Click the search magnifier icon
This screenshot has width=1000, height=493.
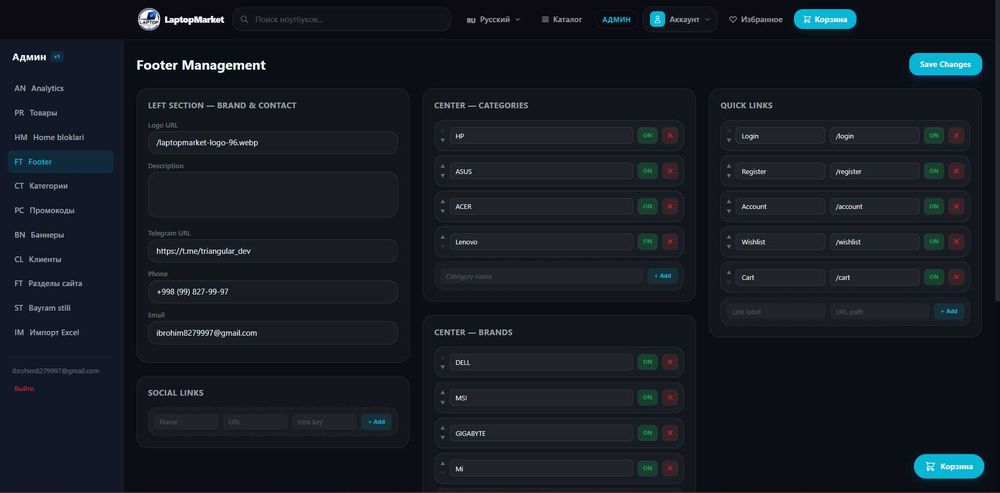click(x=244, y=20)
